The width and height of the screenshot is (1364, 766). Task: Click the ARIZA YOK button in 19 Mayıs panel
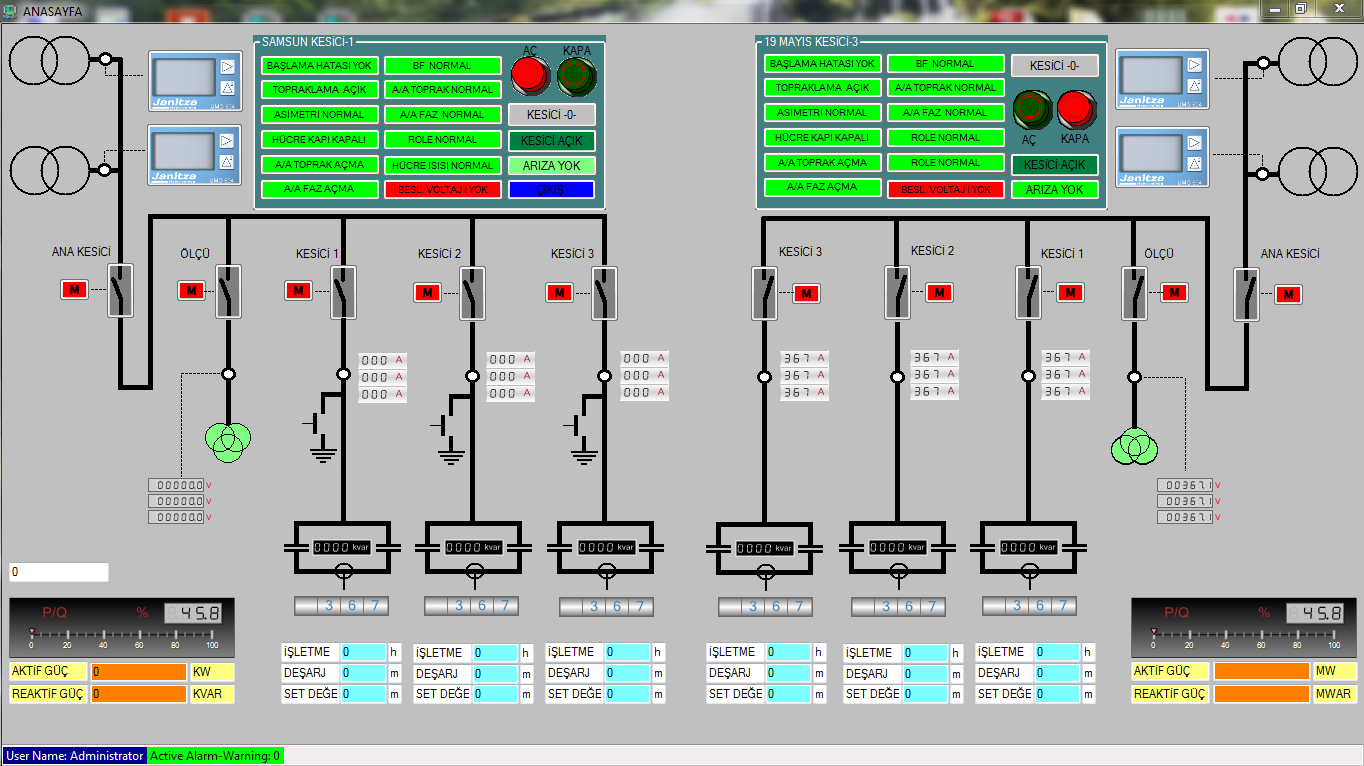pyautogui.click(x=1055, y=189)
